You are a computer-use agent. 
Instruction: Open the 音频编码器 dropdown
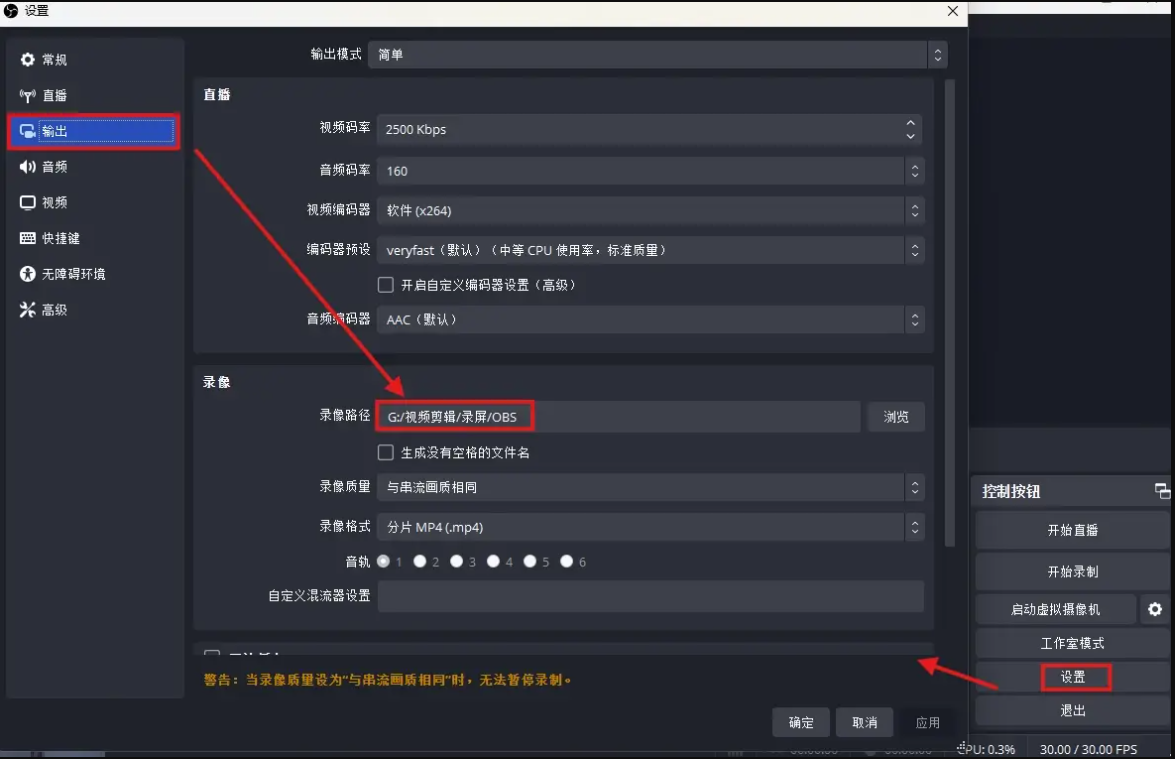pos(650,320)
